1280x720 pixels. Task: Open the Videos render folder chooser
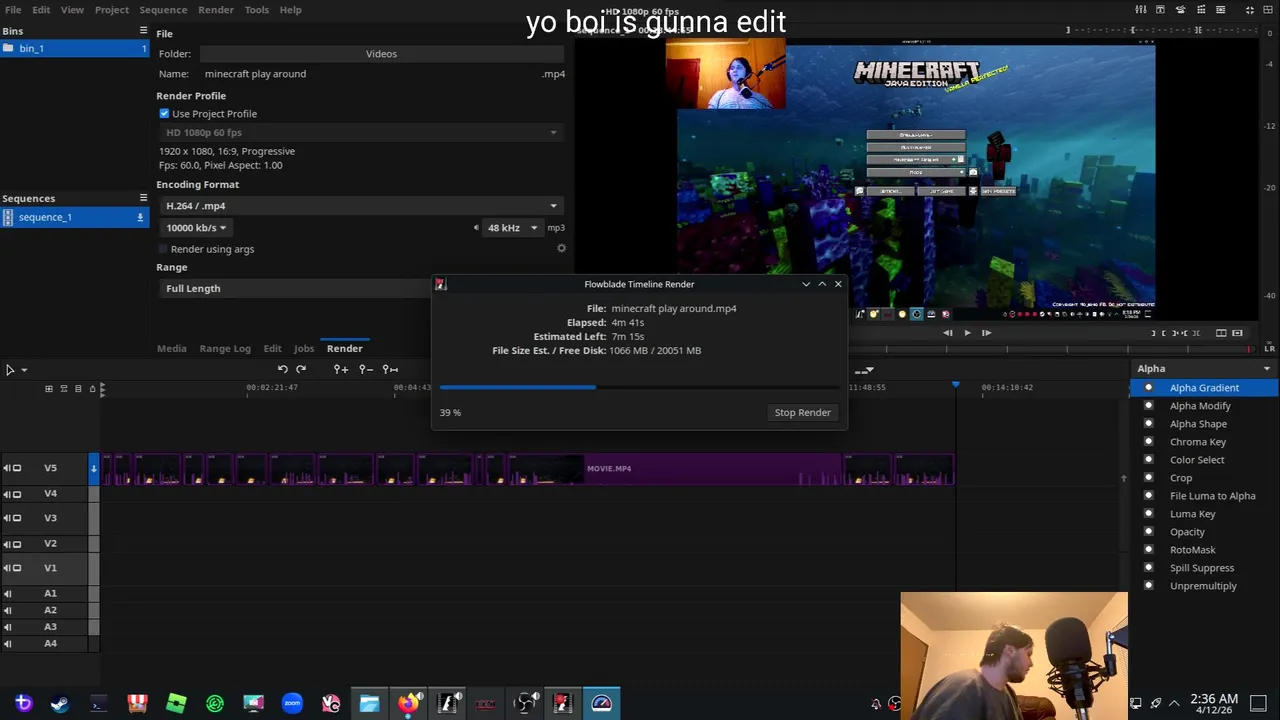[x=381, y=54]
